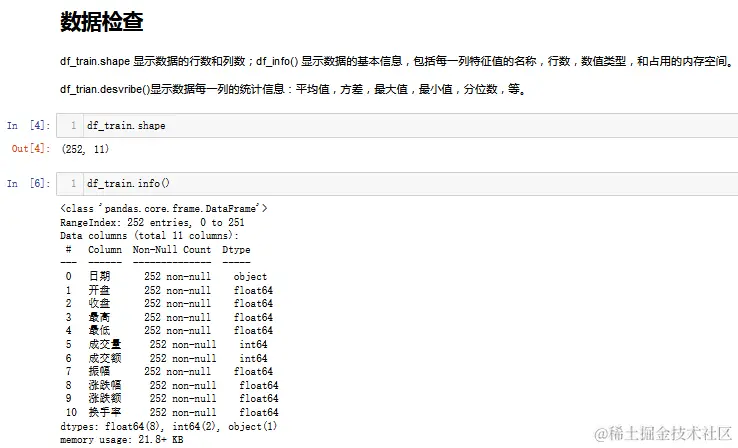Viewport: 738px width, 448px height.
Task: Click the object dtype of 日期
Action: [x=250, y=277]
